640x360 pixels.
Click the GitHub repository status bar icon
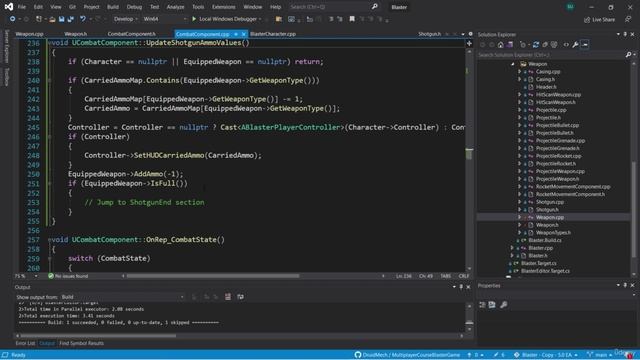pos(358,355)
